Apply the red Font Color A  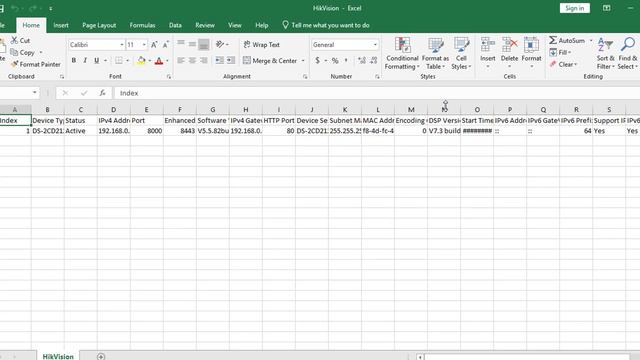(x=159, y=60)
